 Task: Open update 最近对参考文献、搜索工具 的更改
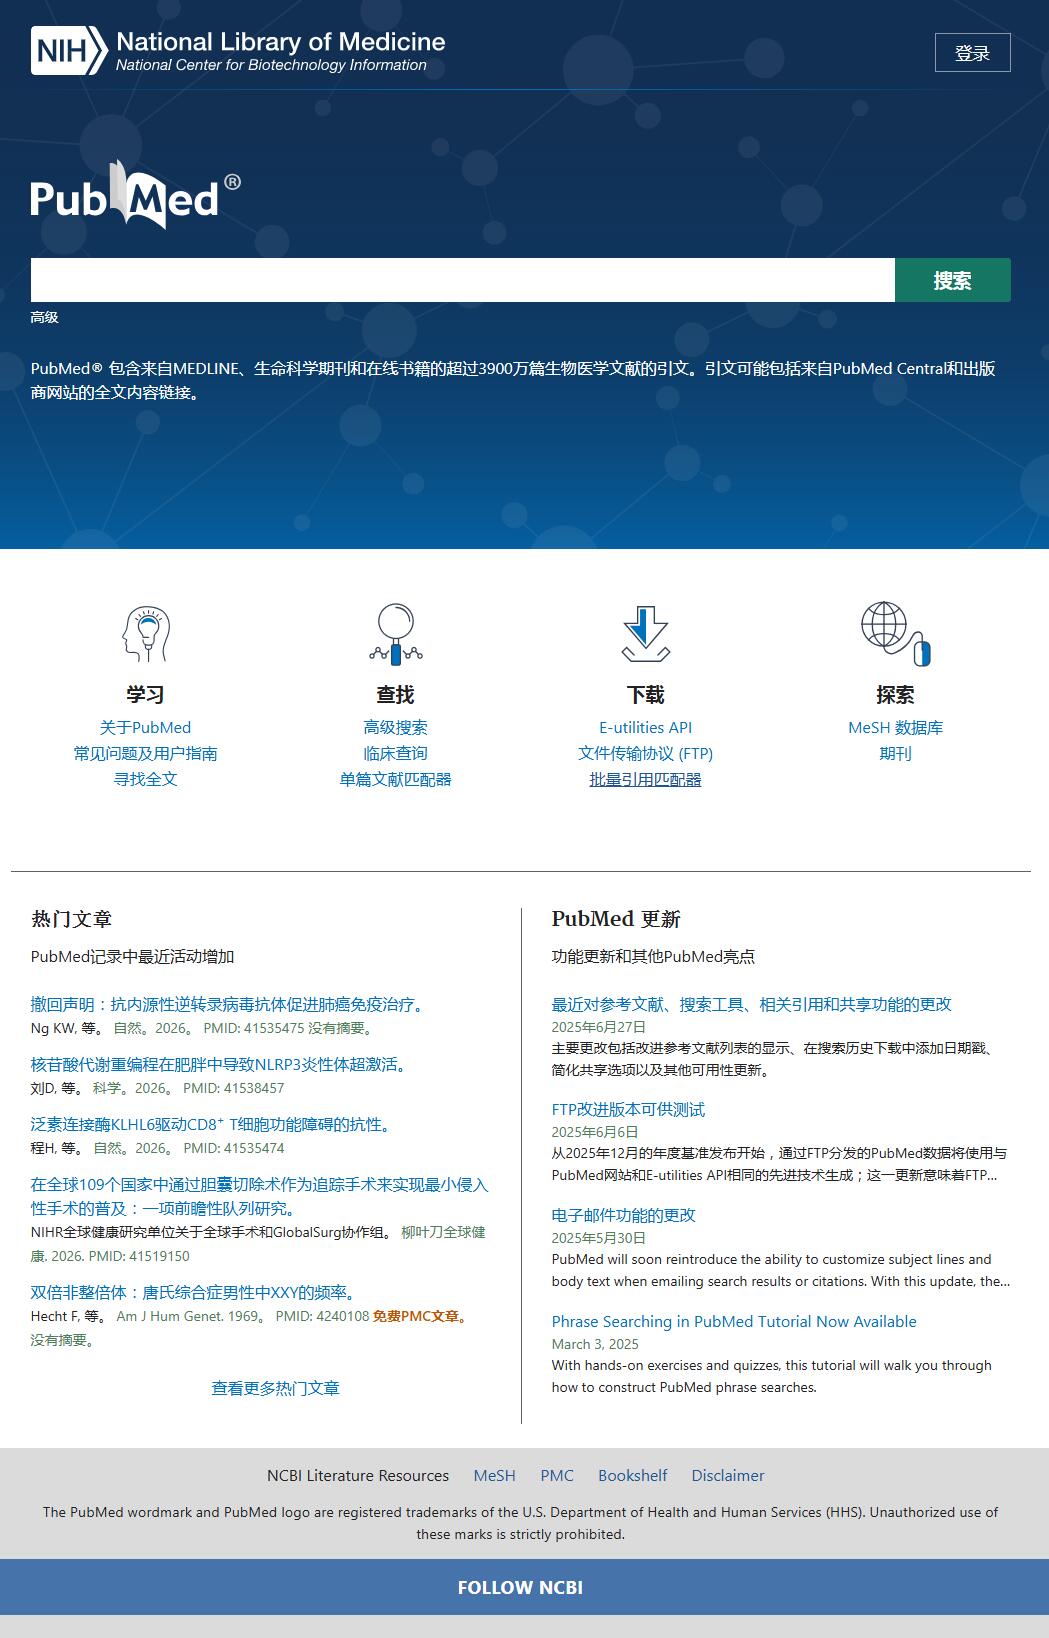(x=751, y=1004)
